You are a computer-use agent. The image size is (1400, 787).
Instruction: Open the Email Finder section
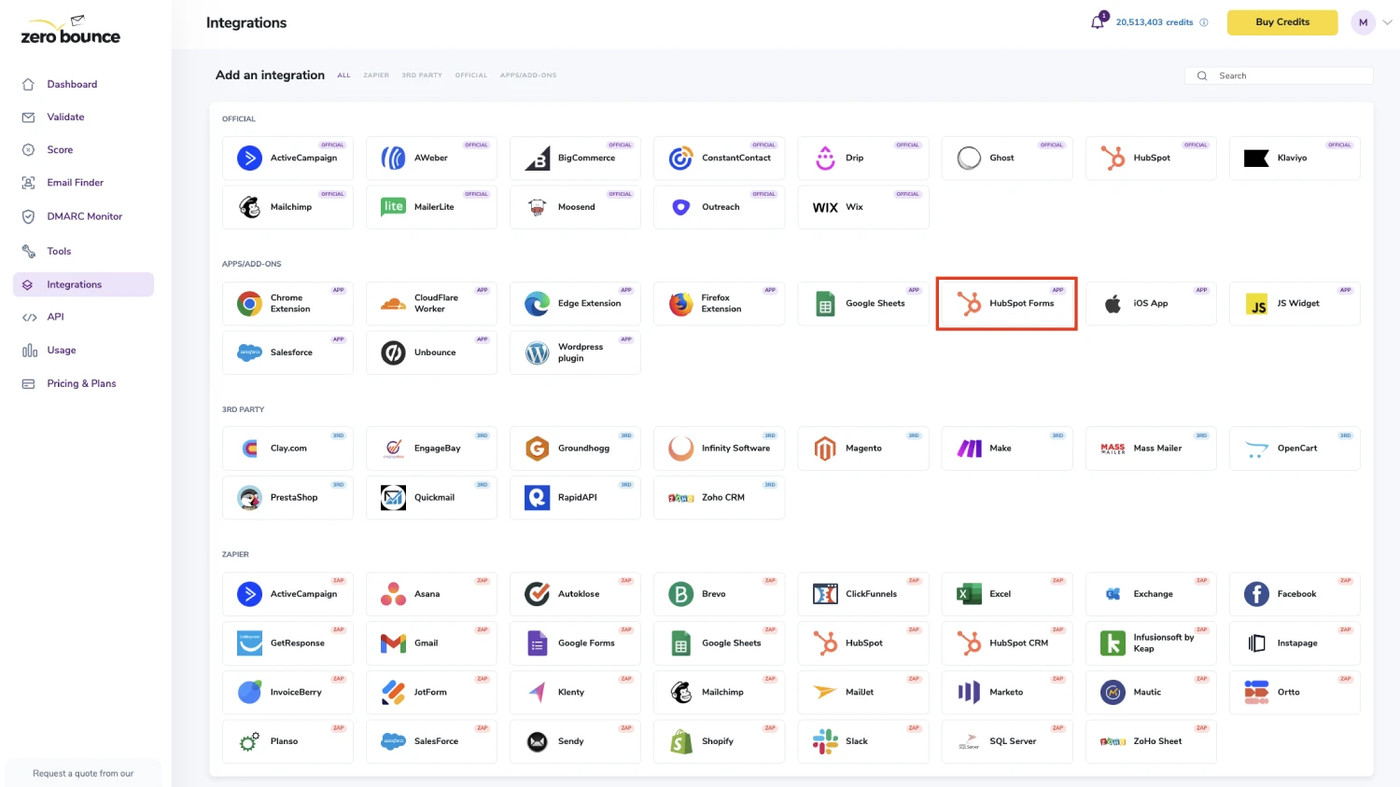click(x=74, y=182)
